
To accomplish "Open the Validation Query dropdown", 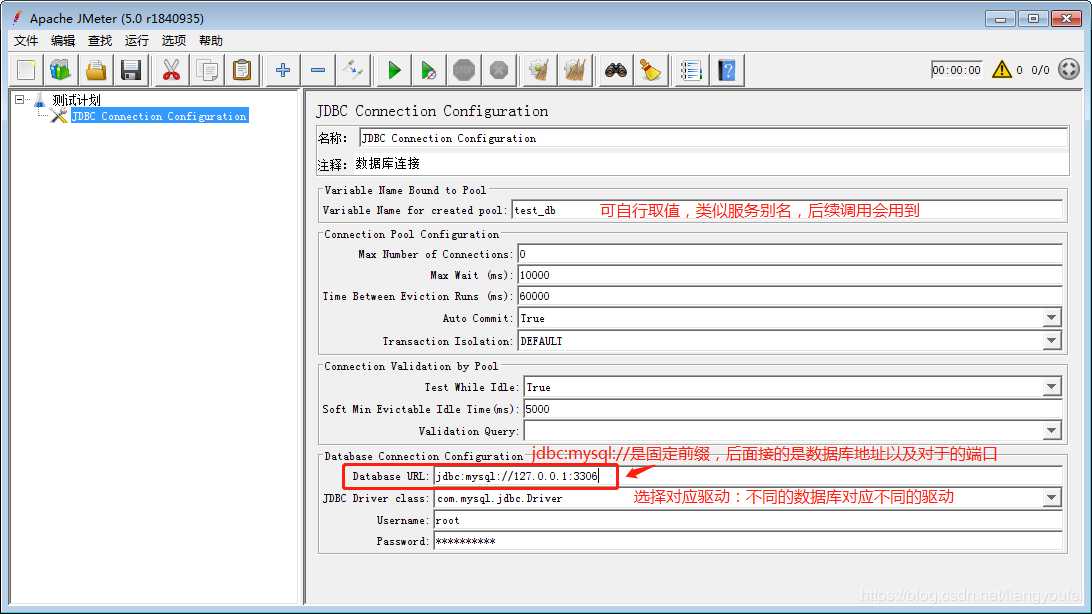I will click(1051, 431).
